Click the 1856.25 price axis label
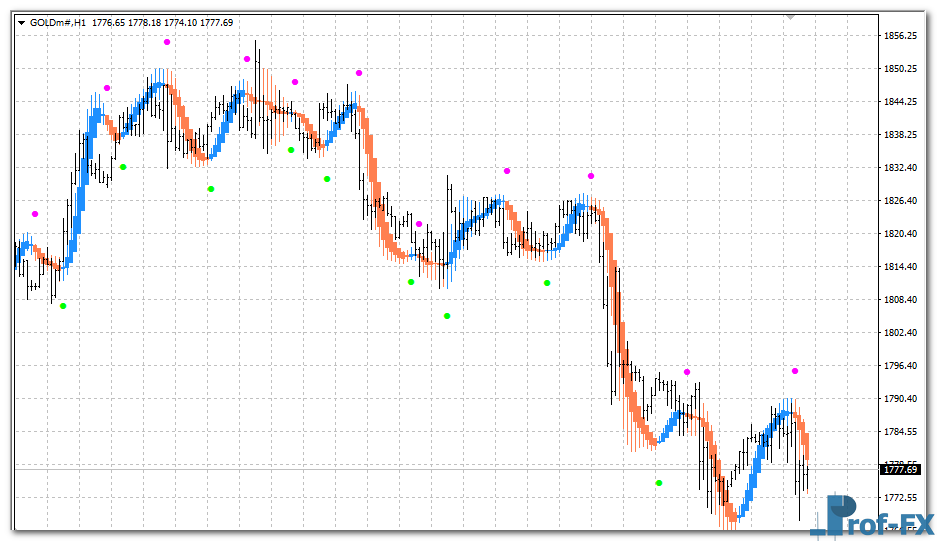Viewport: 937px width, 541px height. (901, 36)
